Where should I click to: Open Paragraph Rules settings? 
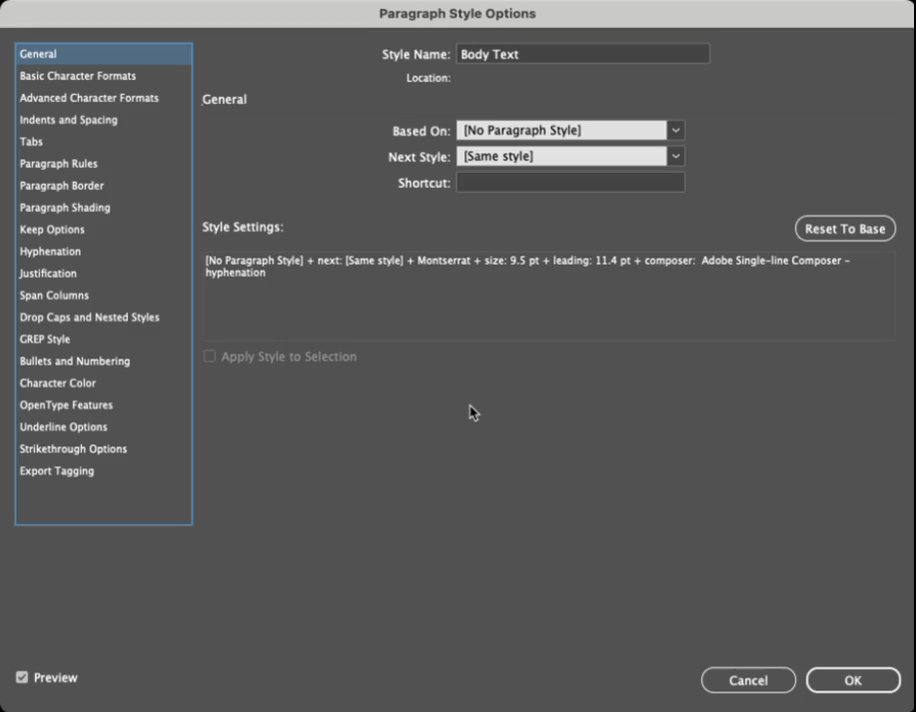point(104,164)
